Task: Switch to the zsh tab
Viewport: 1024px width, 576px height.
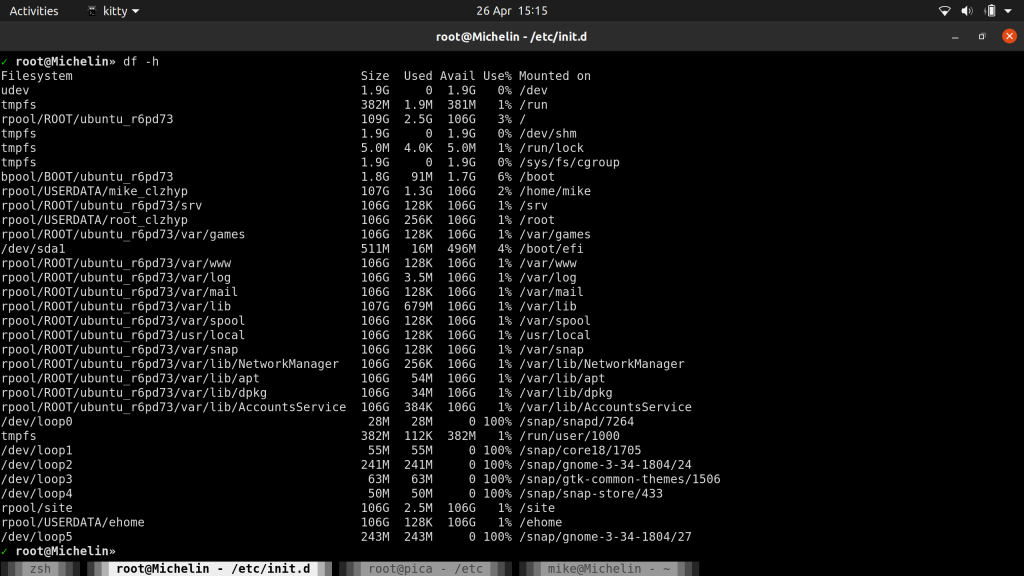Action: tap(40, 569)
